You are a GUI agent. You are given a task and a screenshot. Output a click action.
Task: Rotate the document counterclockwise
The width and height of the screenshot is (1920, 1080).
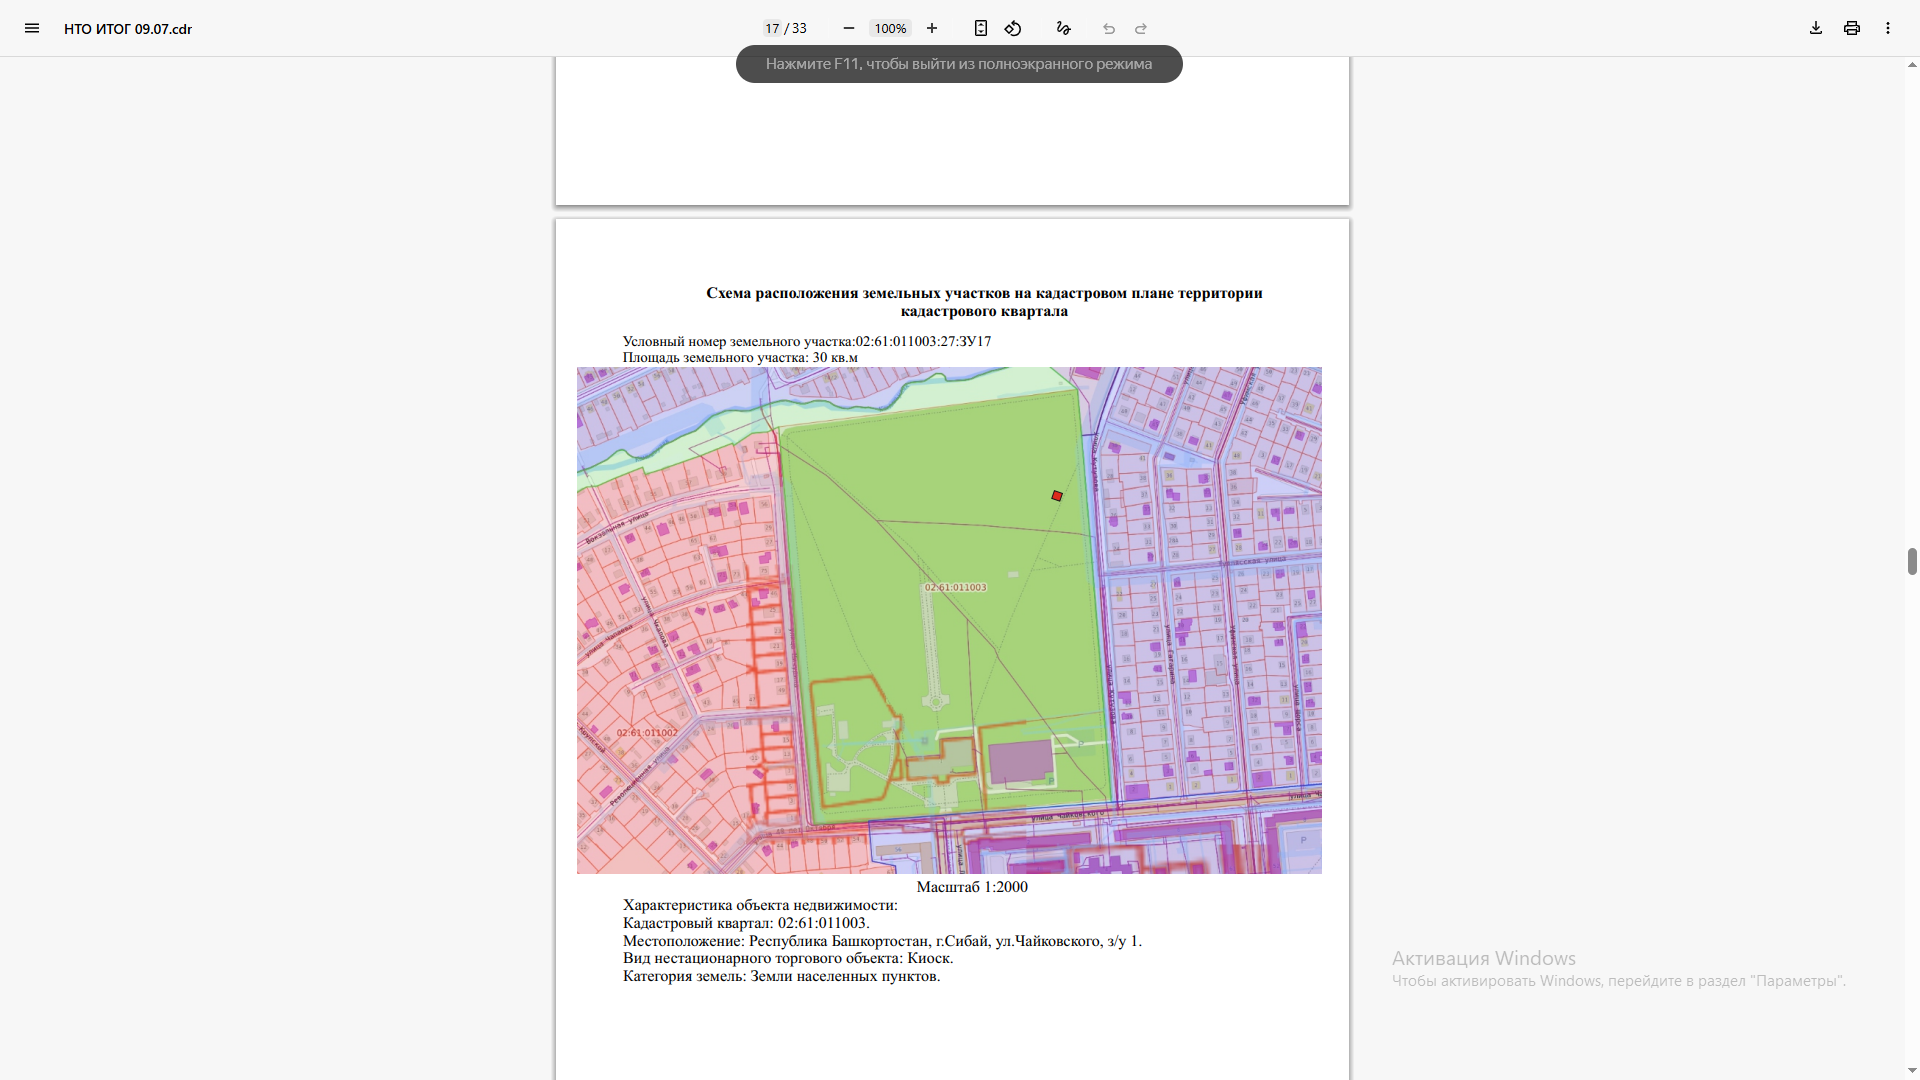click(1013, 28)
